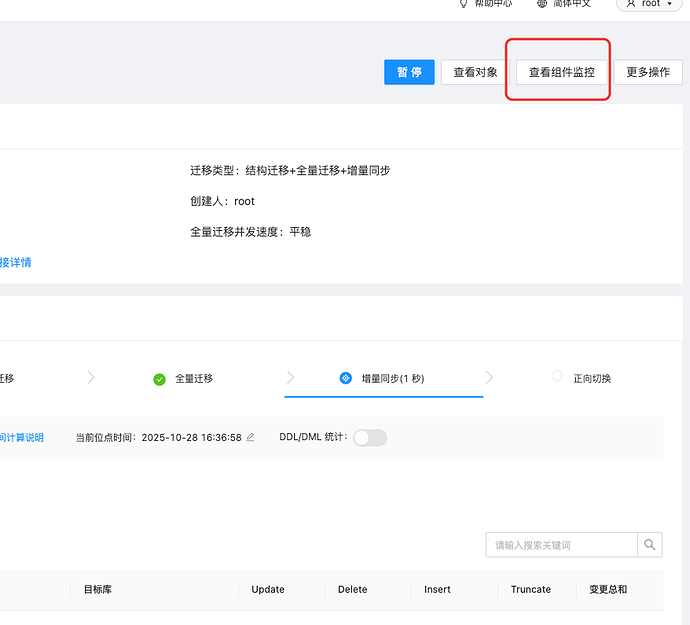Click the 查看组件监控 button
This screenshot has height=625, width=690.
562,72
